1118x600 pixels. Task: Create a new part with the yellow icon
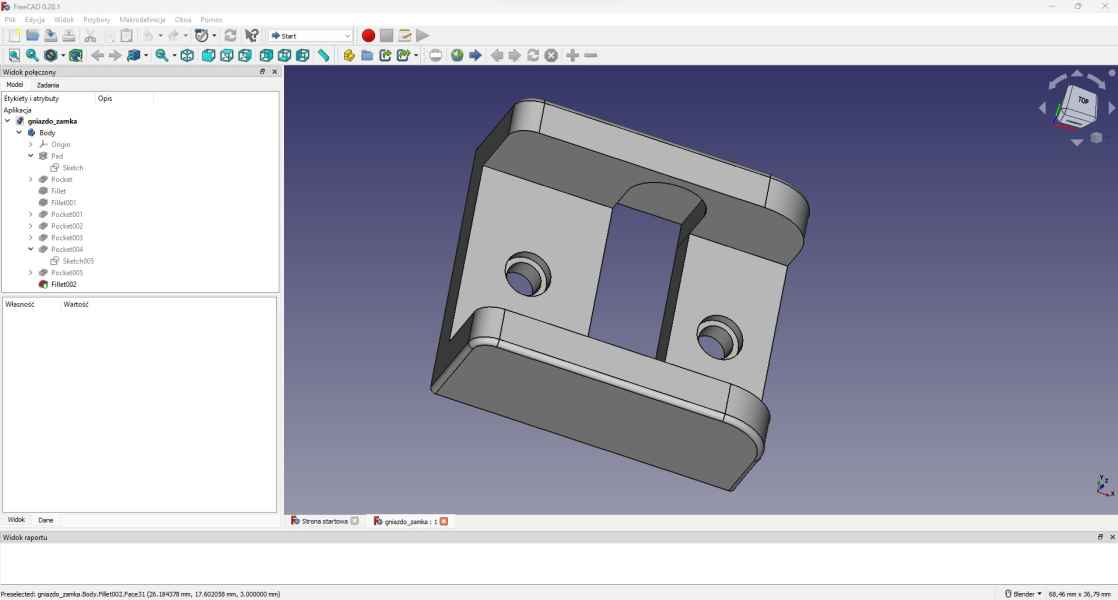(349, 55)
